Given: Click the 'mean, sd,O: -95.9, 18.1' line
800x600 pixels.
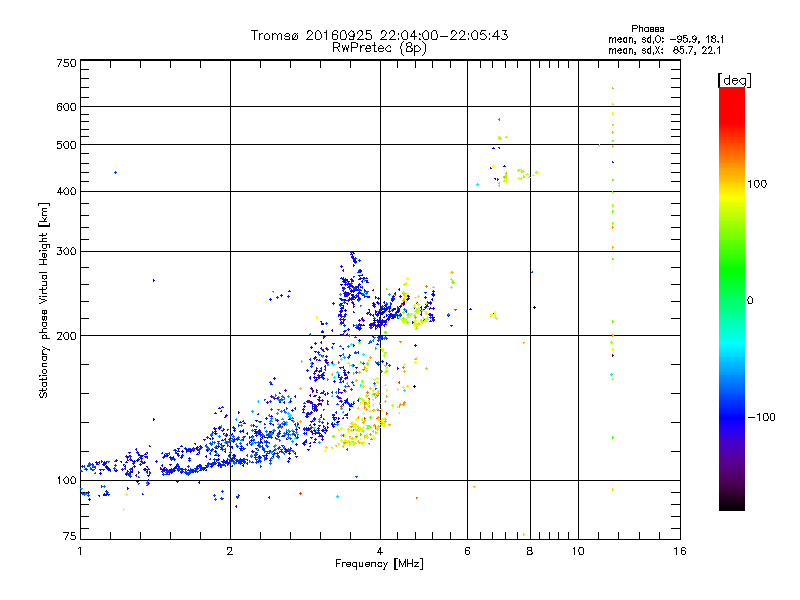Looking at the screenshot, I should (666, 39).
